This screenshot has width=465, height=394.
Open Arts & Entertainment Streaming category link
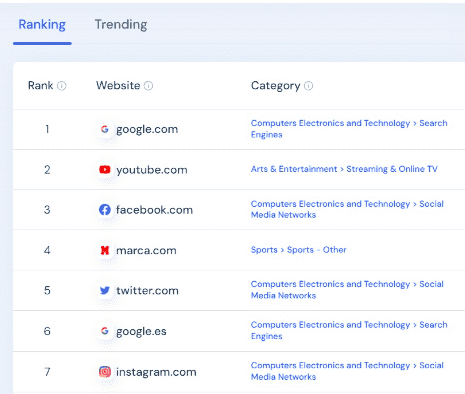(x=344, y=169)
